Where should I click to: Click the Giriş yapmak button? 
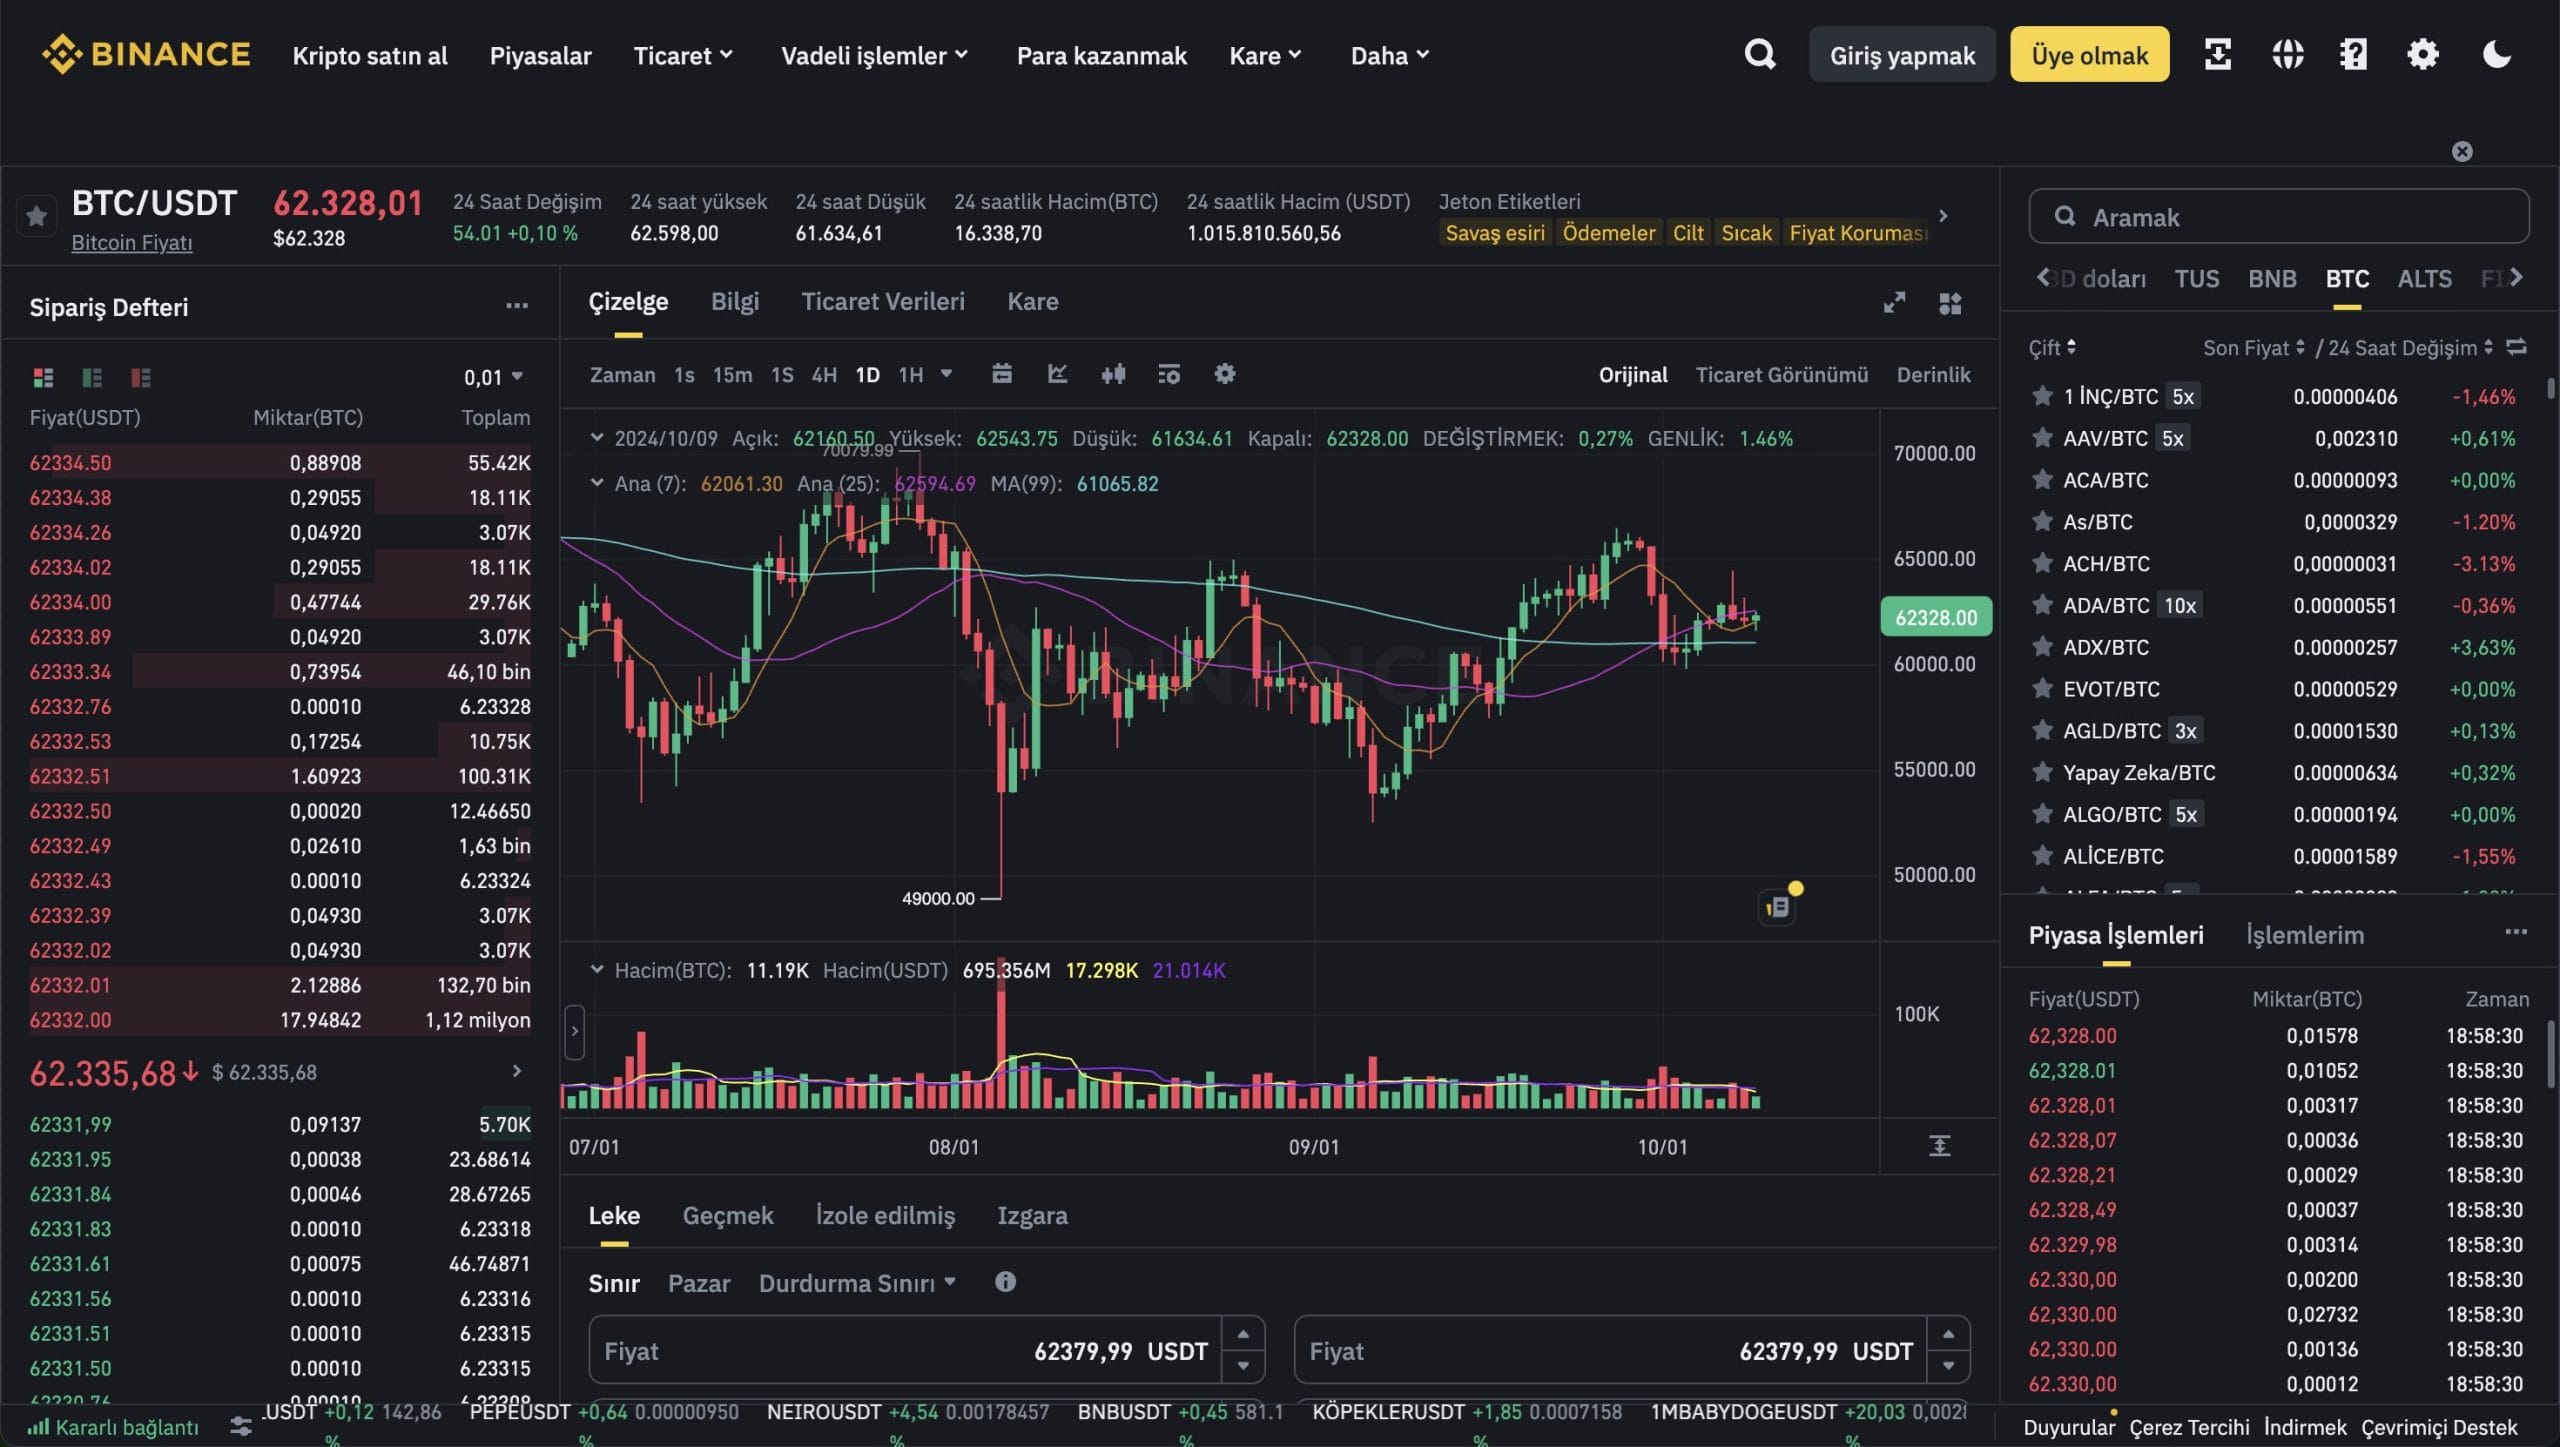pyautogui.click(x=1900, y=54)
